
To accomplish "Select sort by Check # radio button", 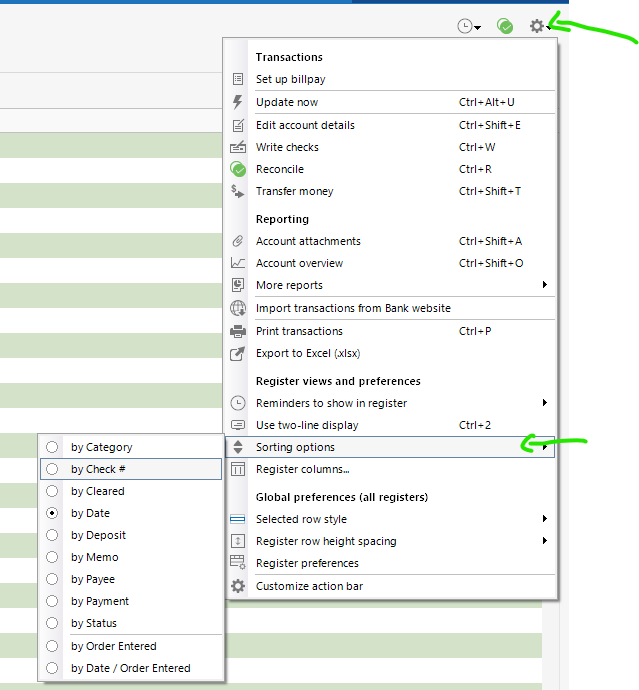I will pos(52,469).
